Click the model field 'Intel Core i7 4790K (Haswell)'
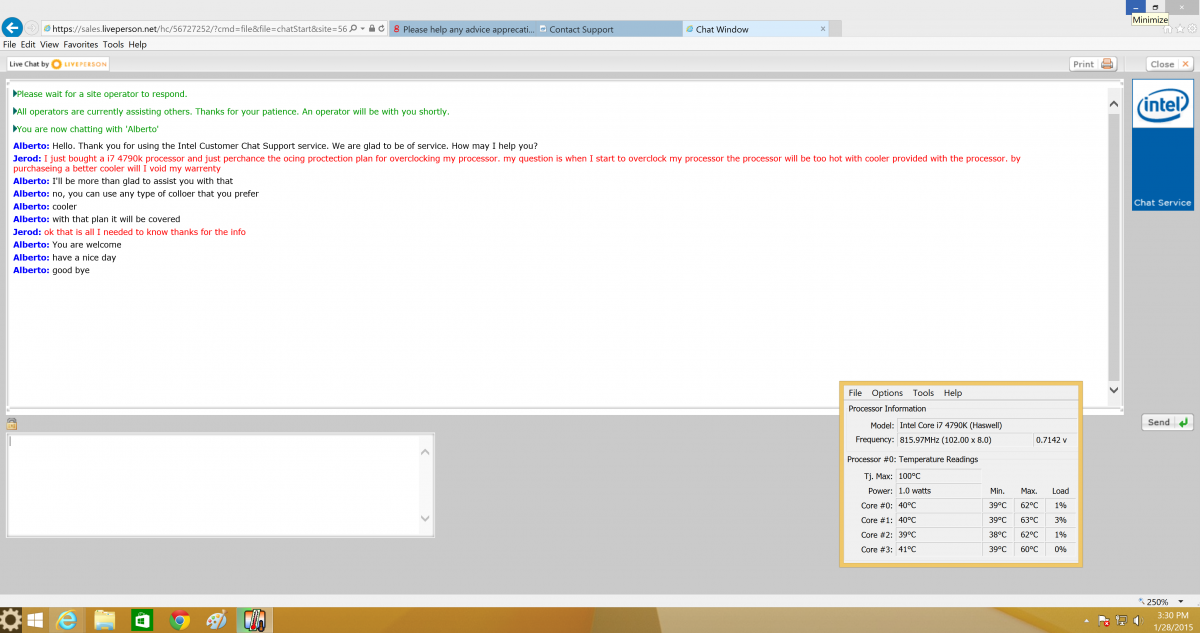 point(986,425)
